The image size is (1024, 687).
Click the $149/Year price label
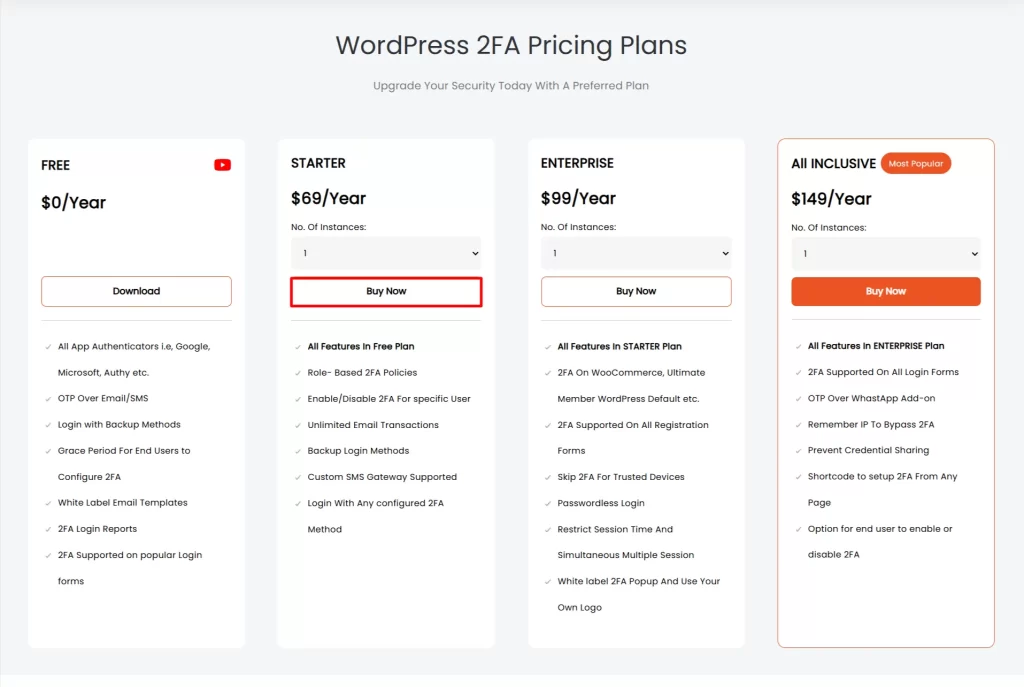(831, 198)
